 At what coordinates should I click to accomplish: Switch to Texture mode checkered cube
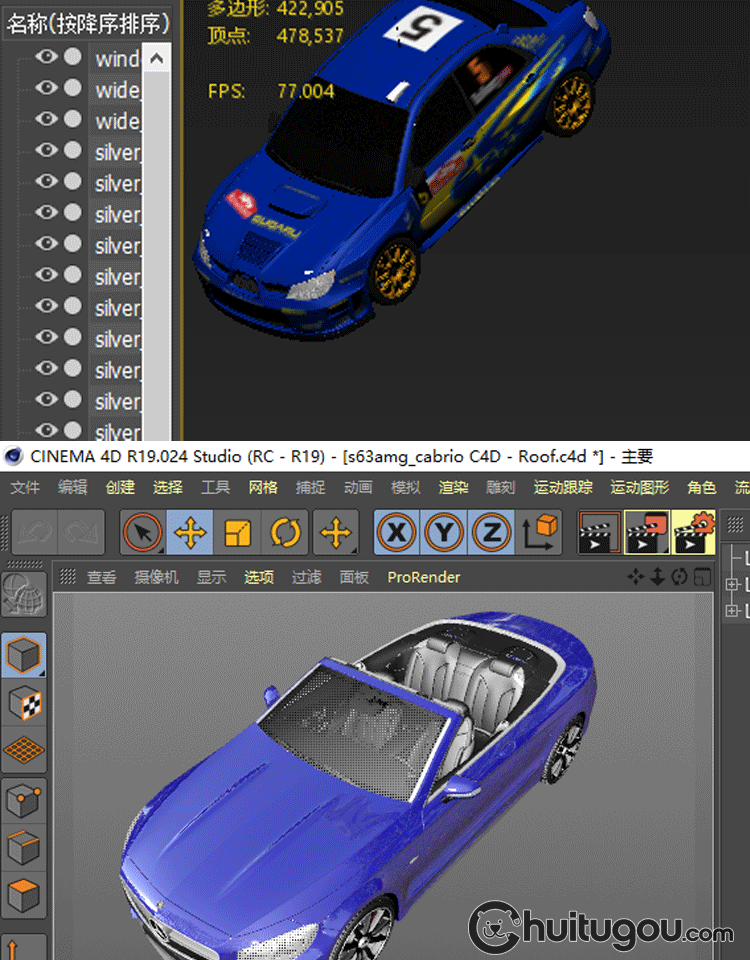[24, 703]
